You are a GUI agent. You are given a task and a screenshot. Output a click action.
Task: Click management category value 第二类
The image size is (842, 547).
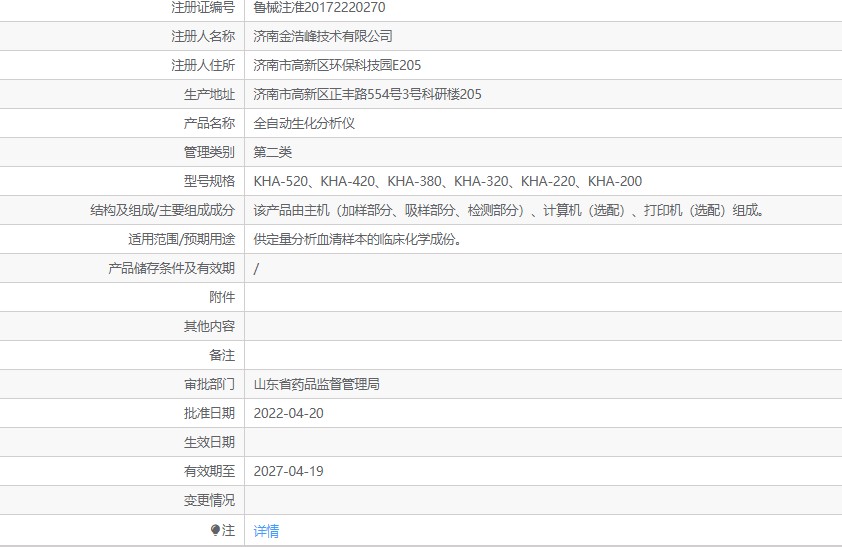(273, 152)
